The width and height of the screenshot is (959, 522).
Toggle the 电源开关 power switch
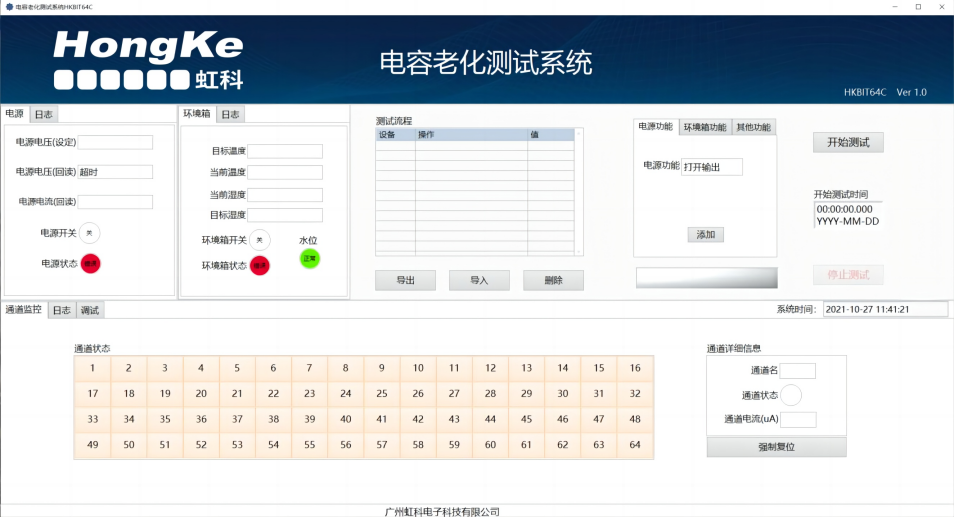(x=89, y=233)
